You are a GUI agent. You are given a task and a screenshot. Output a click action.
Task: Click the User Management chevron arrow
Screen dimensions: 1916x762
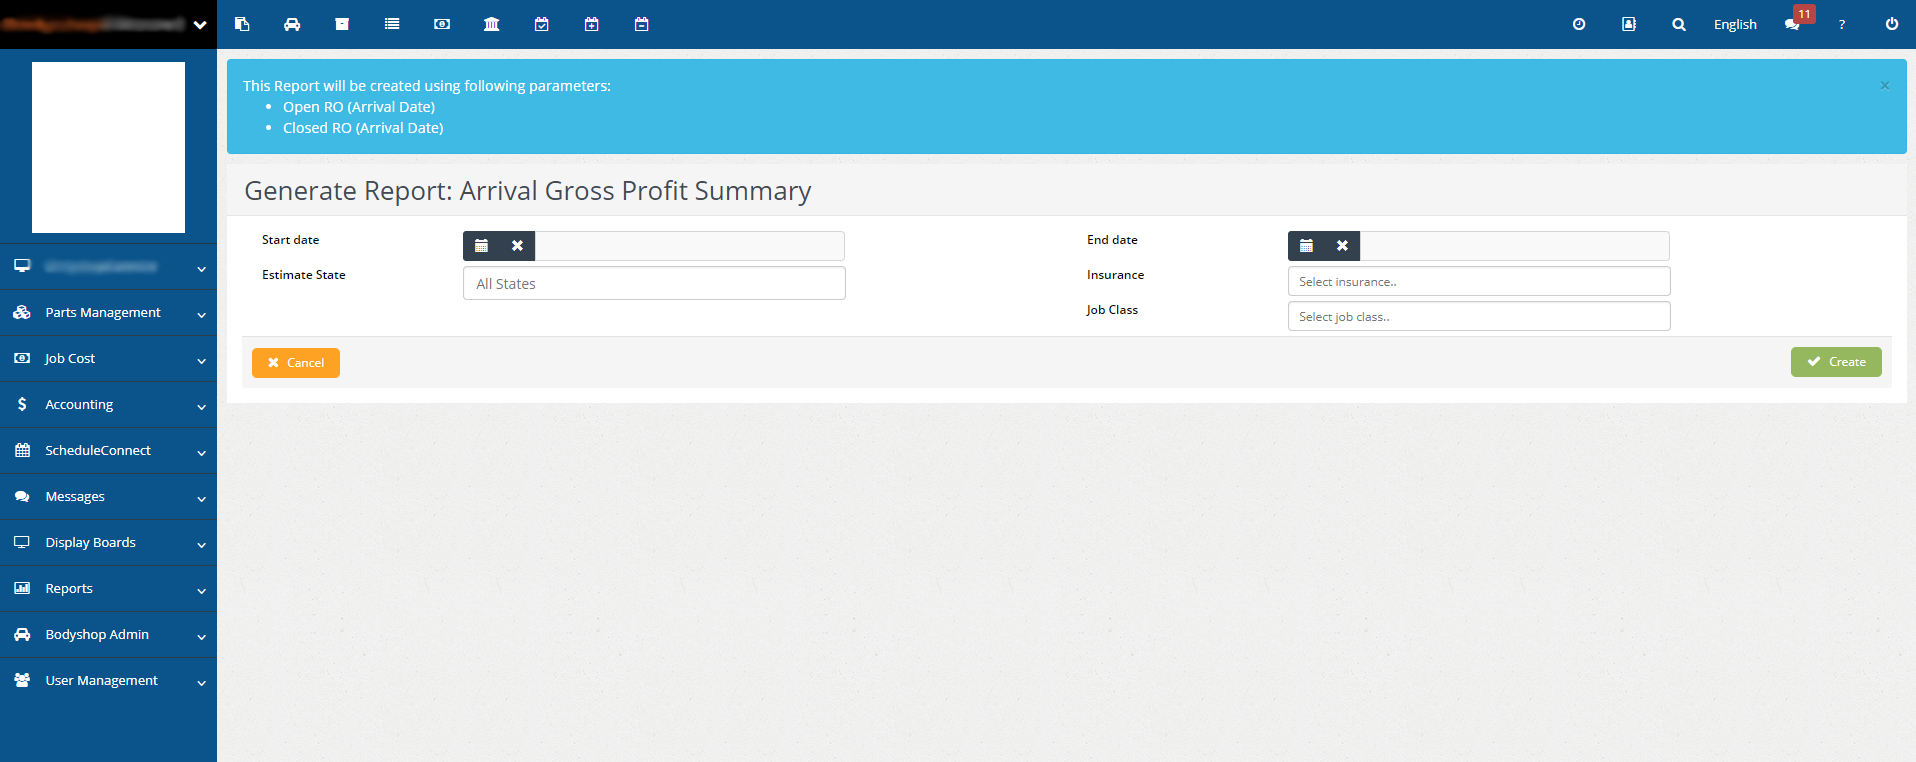(x=201, y=683)
